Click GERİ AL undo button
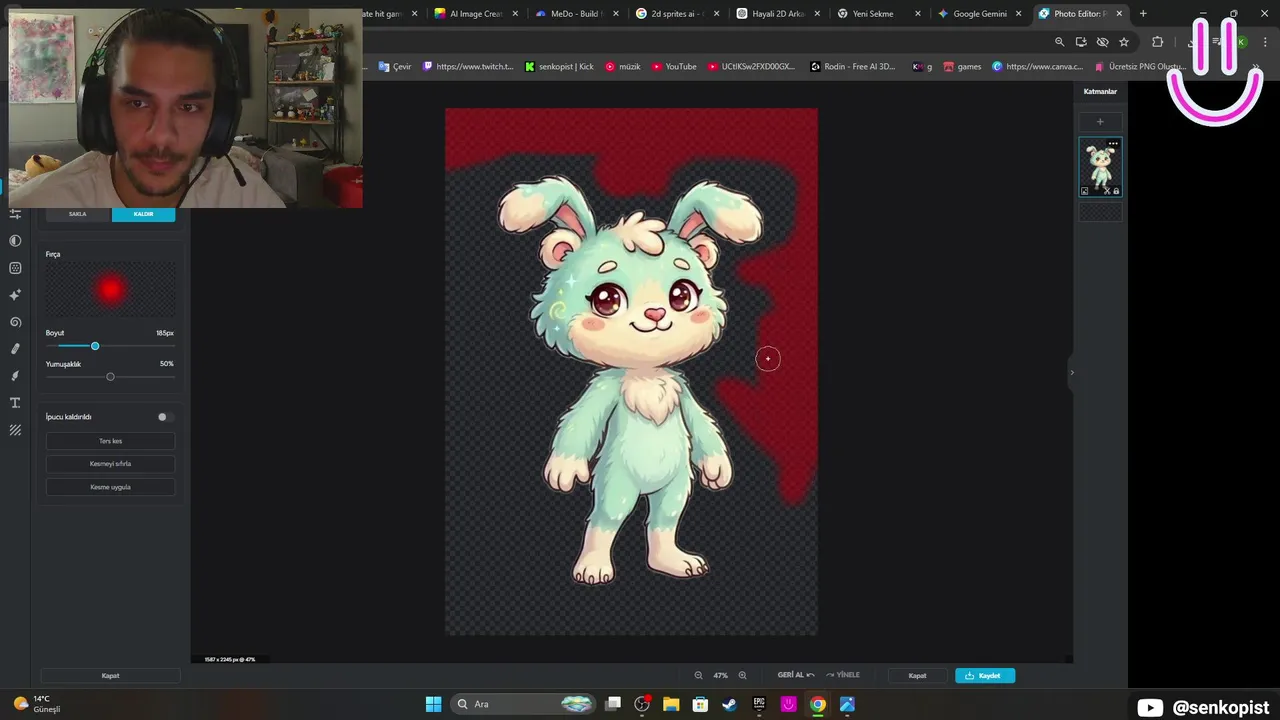The width and height of the screenshot is (1280, 720). click(x=796, y=675)
